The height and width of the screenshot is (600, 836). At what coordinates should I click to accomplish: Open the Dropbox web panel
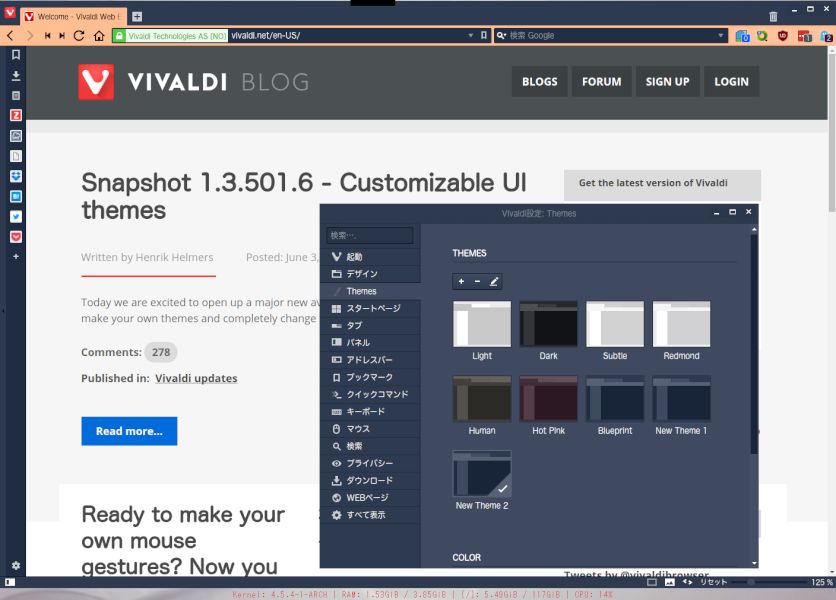[x=16, y=176]
